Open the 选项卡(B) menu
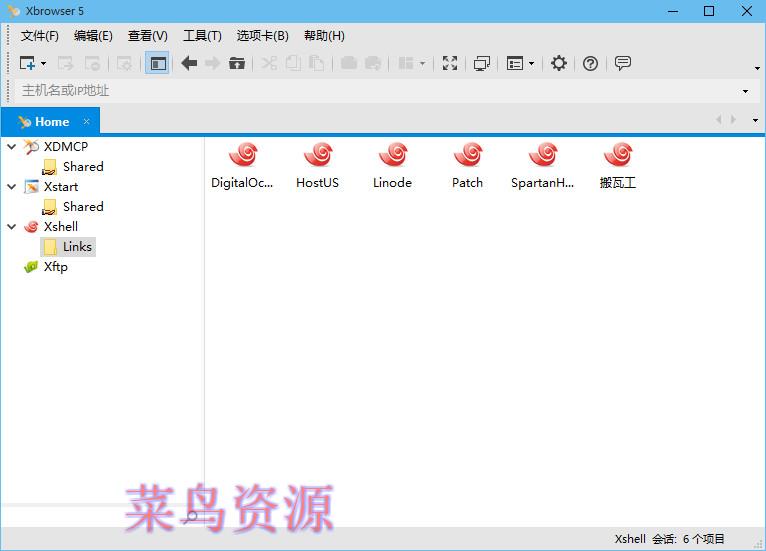 click(x=263, y=36)
